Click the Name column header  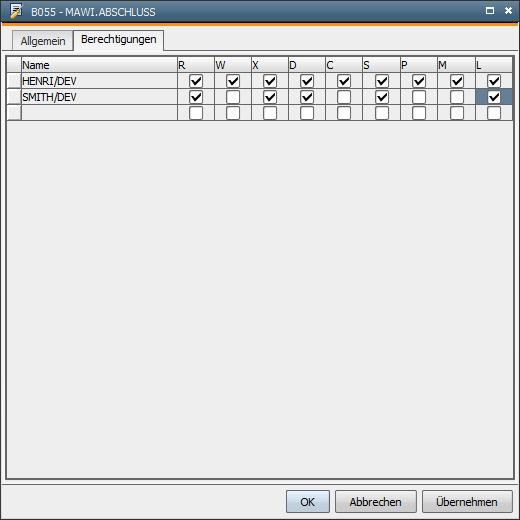coord(99,65)
